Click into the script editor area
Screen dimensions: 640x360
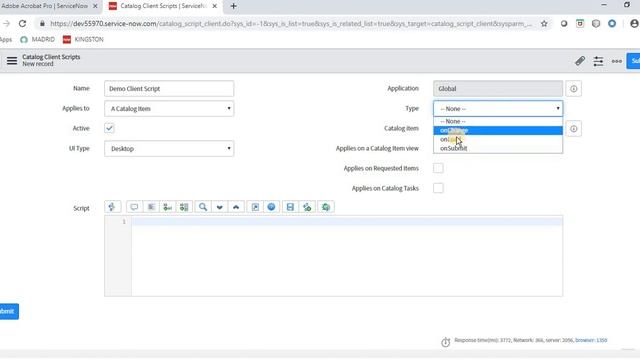coord(347,256)
